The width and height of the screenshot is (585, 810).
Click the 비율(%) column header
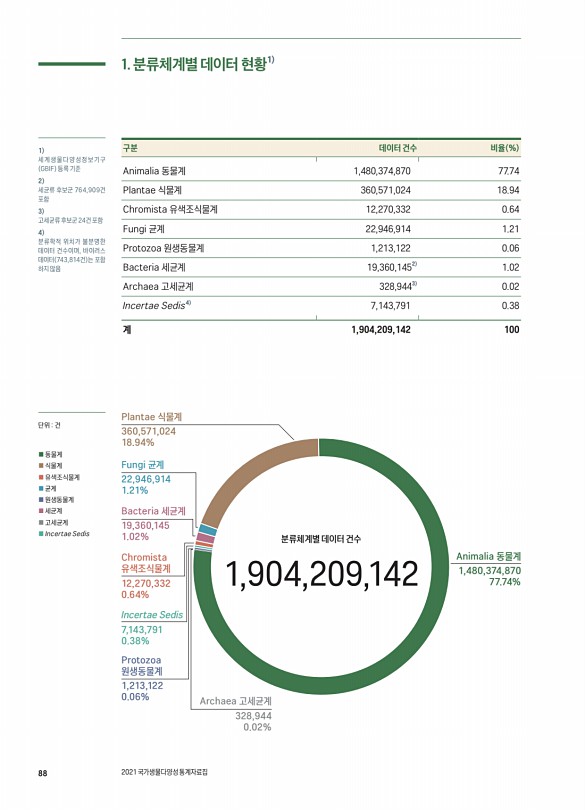click(504, 148)
